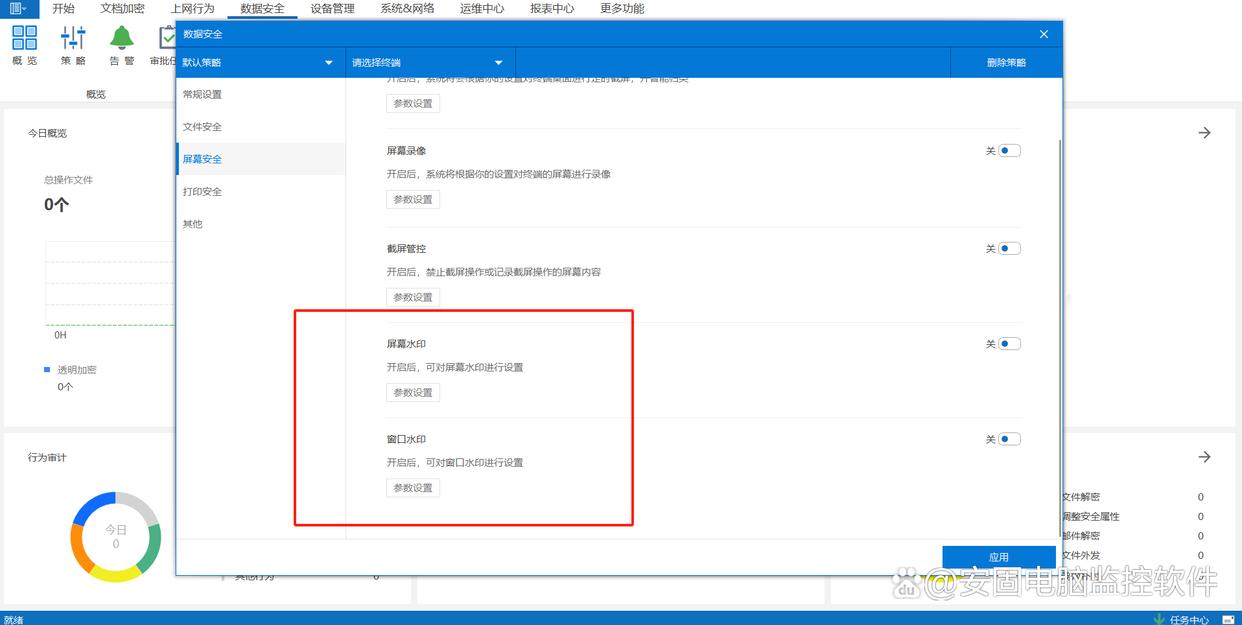Switch to the 设备管理 menu tab
Screen dimensions: 1242x625
[332, 8]
